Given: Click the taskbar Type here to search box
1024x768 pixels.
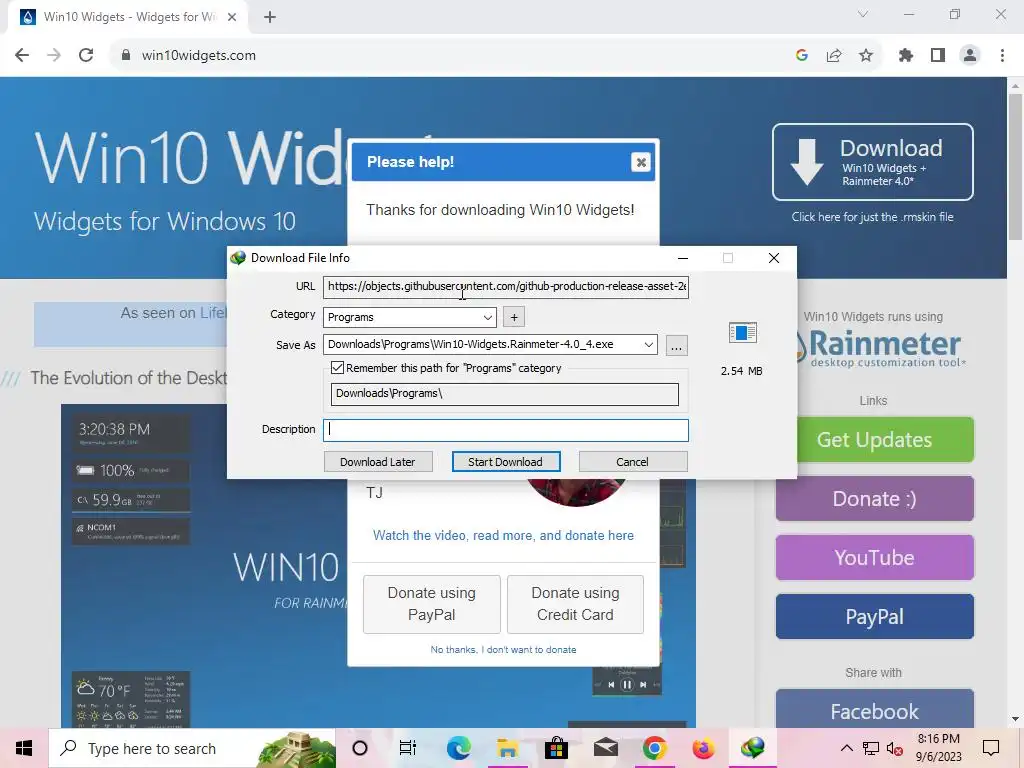Looking at the screenshot, I should pyautogui.click(x=192, y=748).
